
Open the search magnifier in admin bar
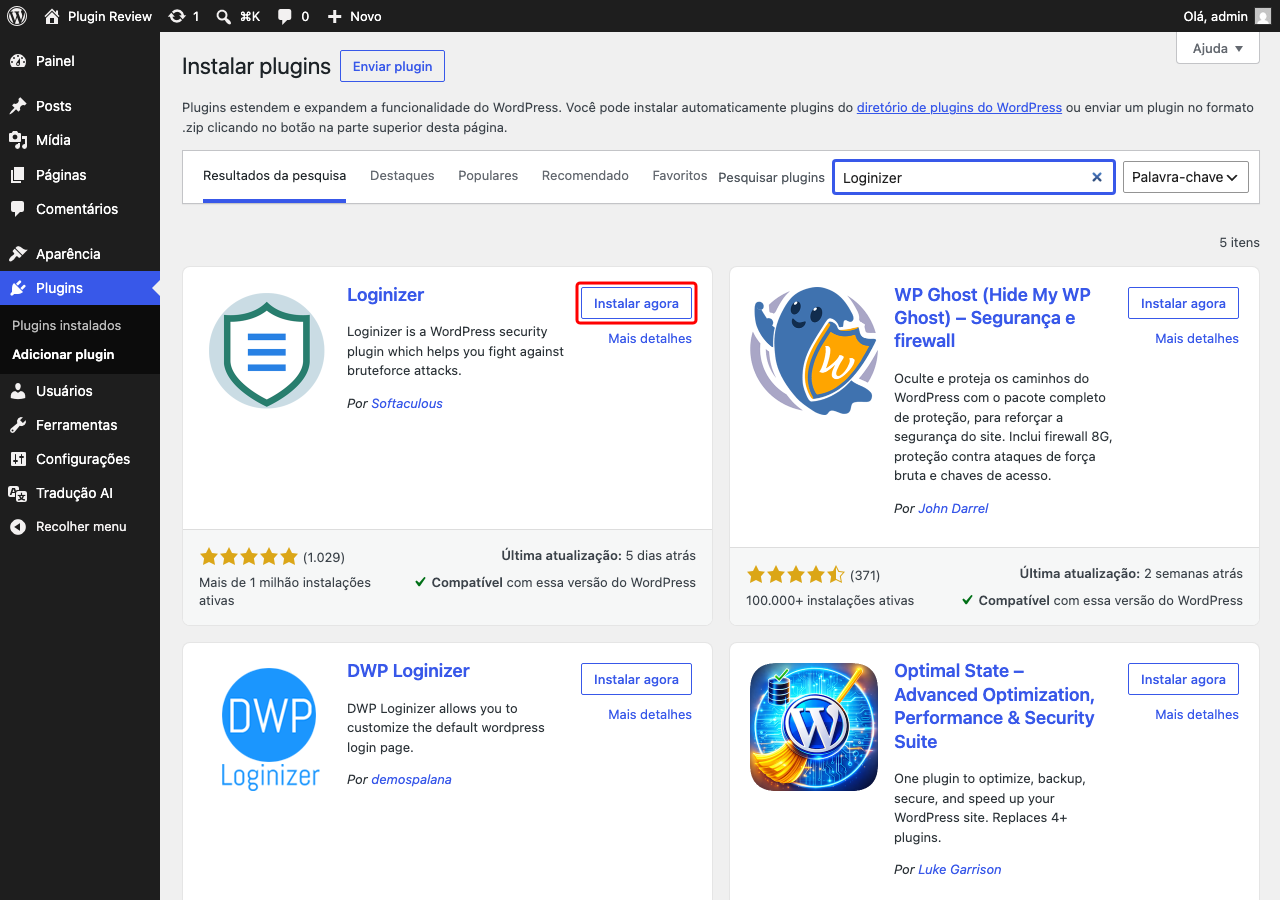(224, 16)
